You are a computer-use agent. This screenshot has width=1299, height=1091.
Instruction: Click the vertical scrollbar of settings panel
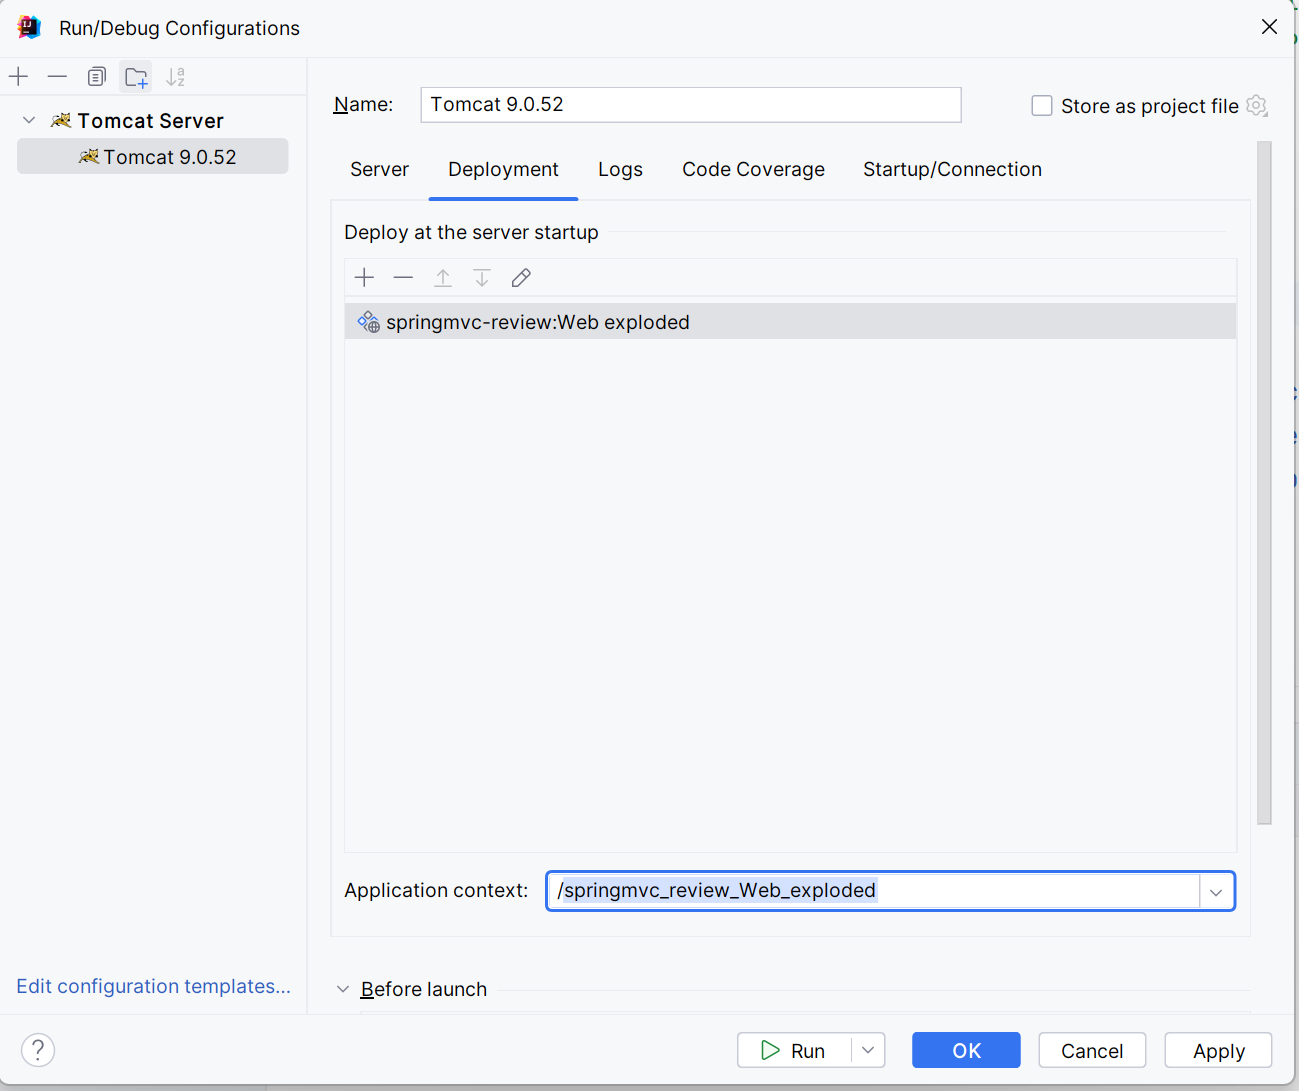tap(1264, 482)
